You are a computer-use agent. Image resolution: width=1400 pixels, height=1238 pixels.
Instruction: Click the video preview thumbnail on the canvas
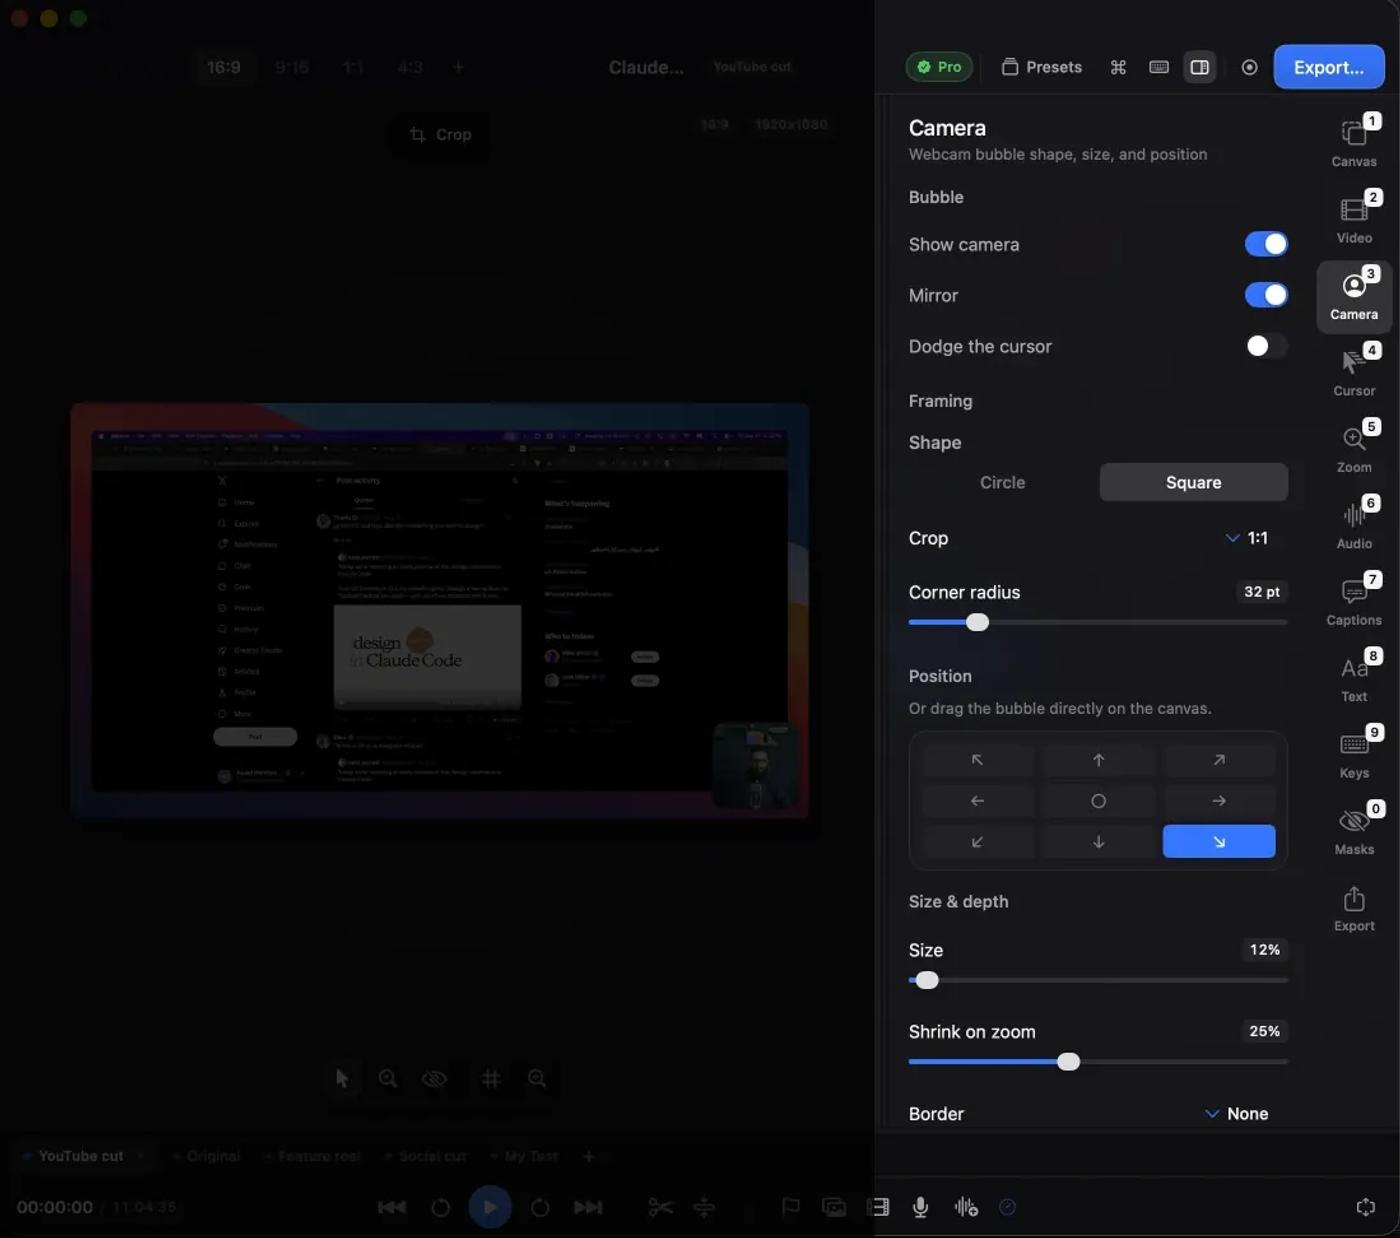click(440, 611)
